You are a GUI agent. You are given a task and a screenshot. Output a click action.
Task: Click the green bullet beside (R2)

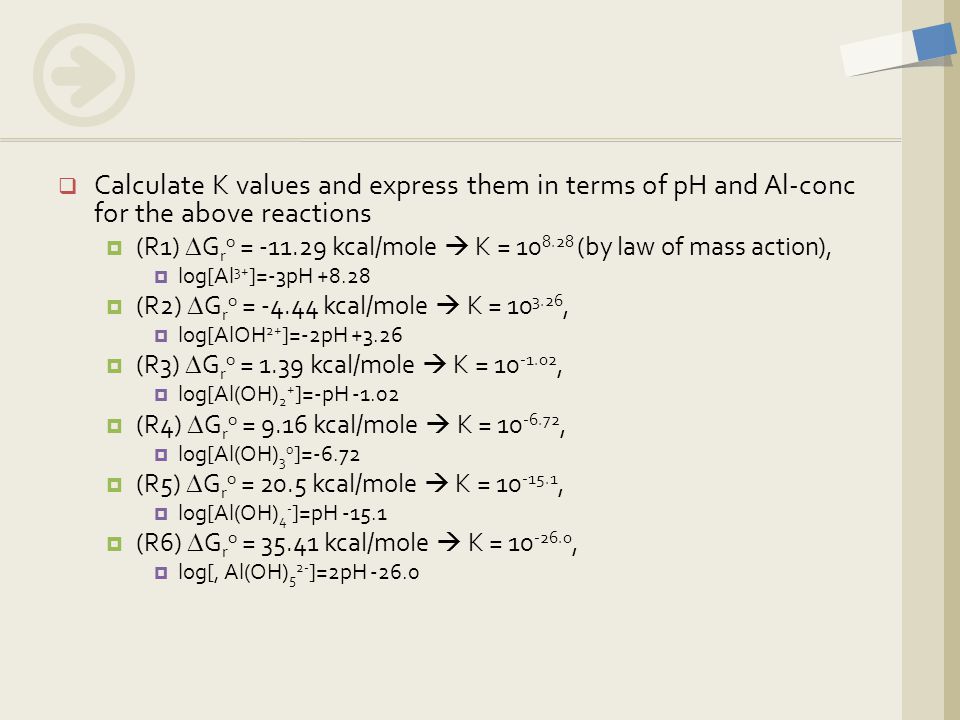click(114, 307)
